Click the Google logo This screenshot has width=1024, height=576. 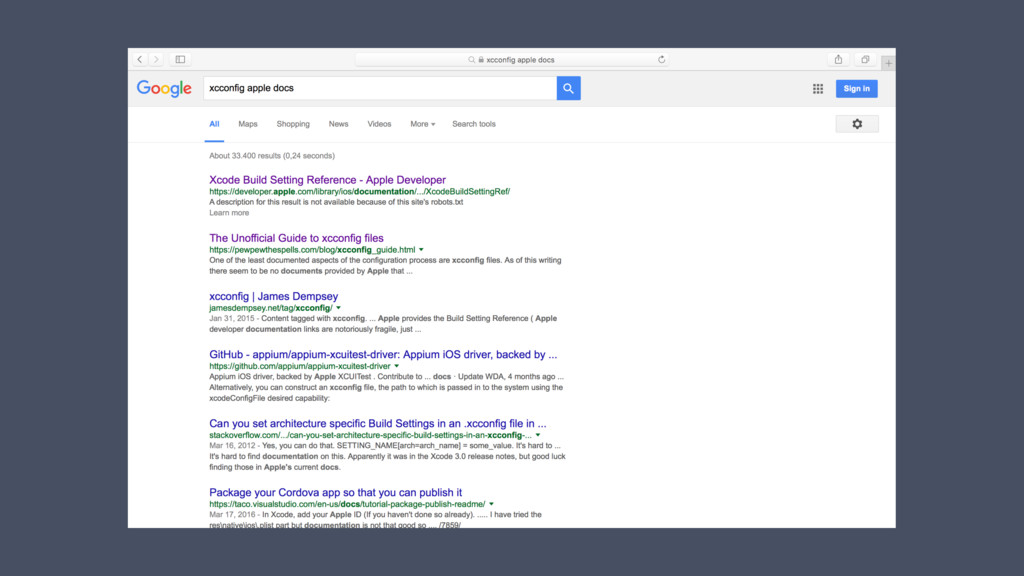[164, 88]
